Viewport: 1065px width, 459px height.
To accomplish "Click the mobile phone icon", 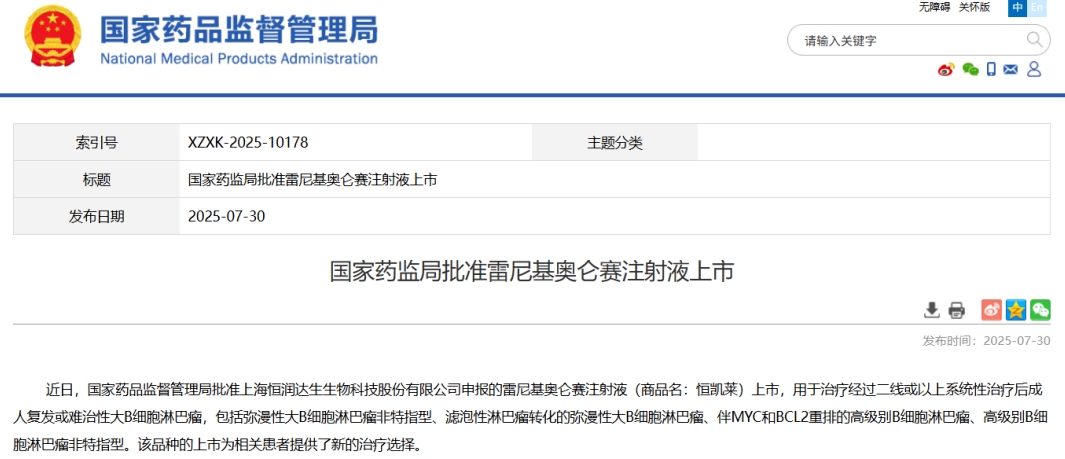I will [x=991, y=69].
